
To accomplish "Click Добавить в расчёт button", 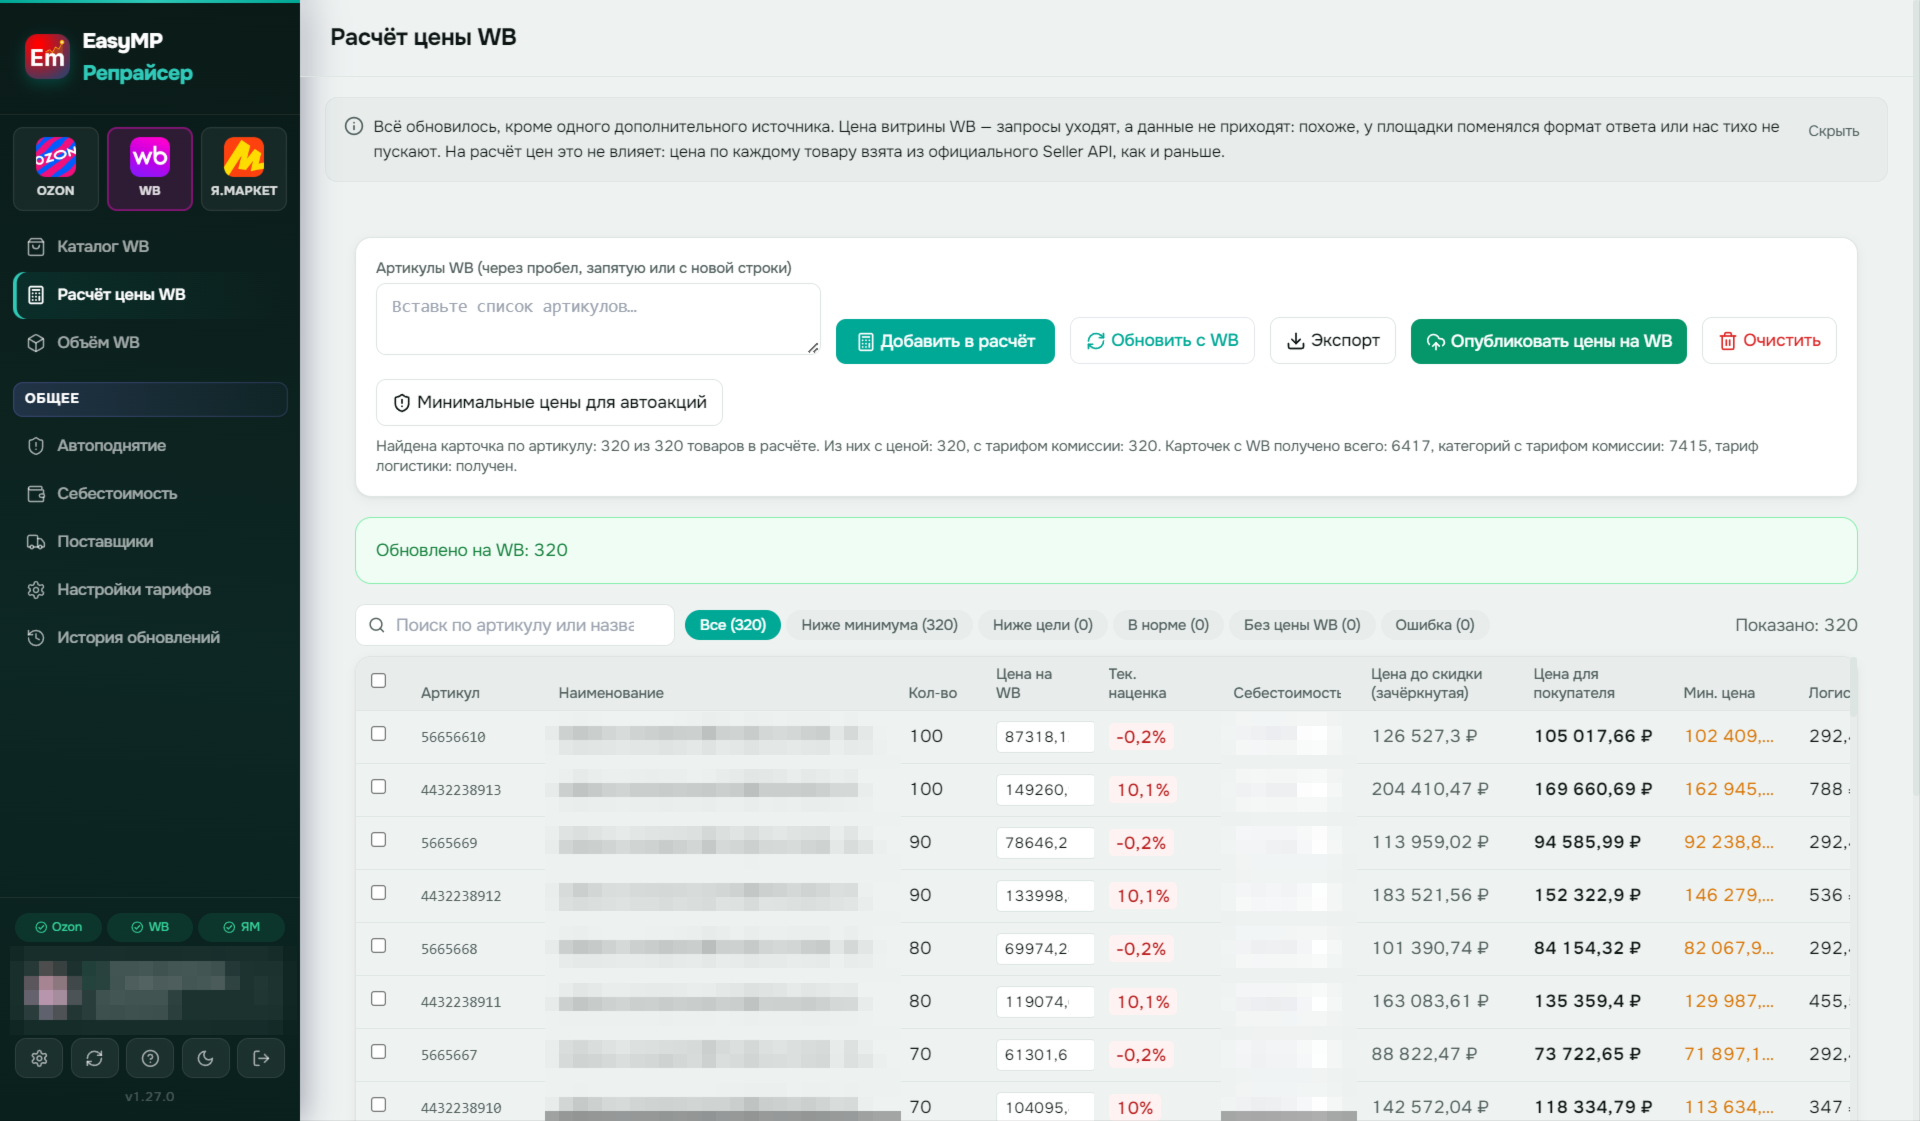I will [x=945, y=341].
